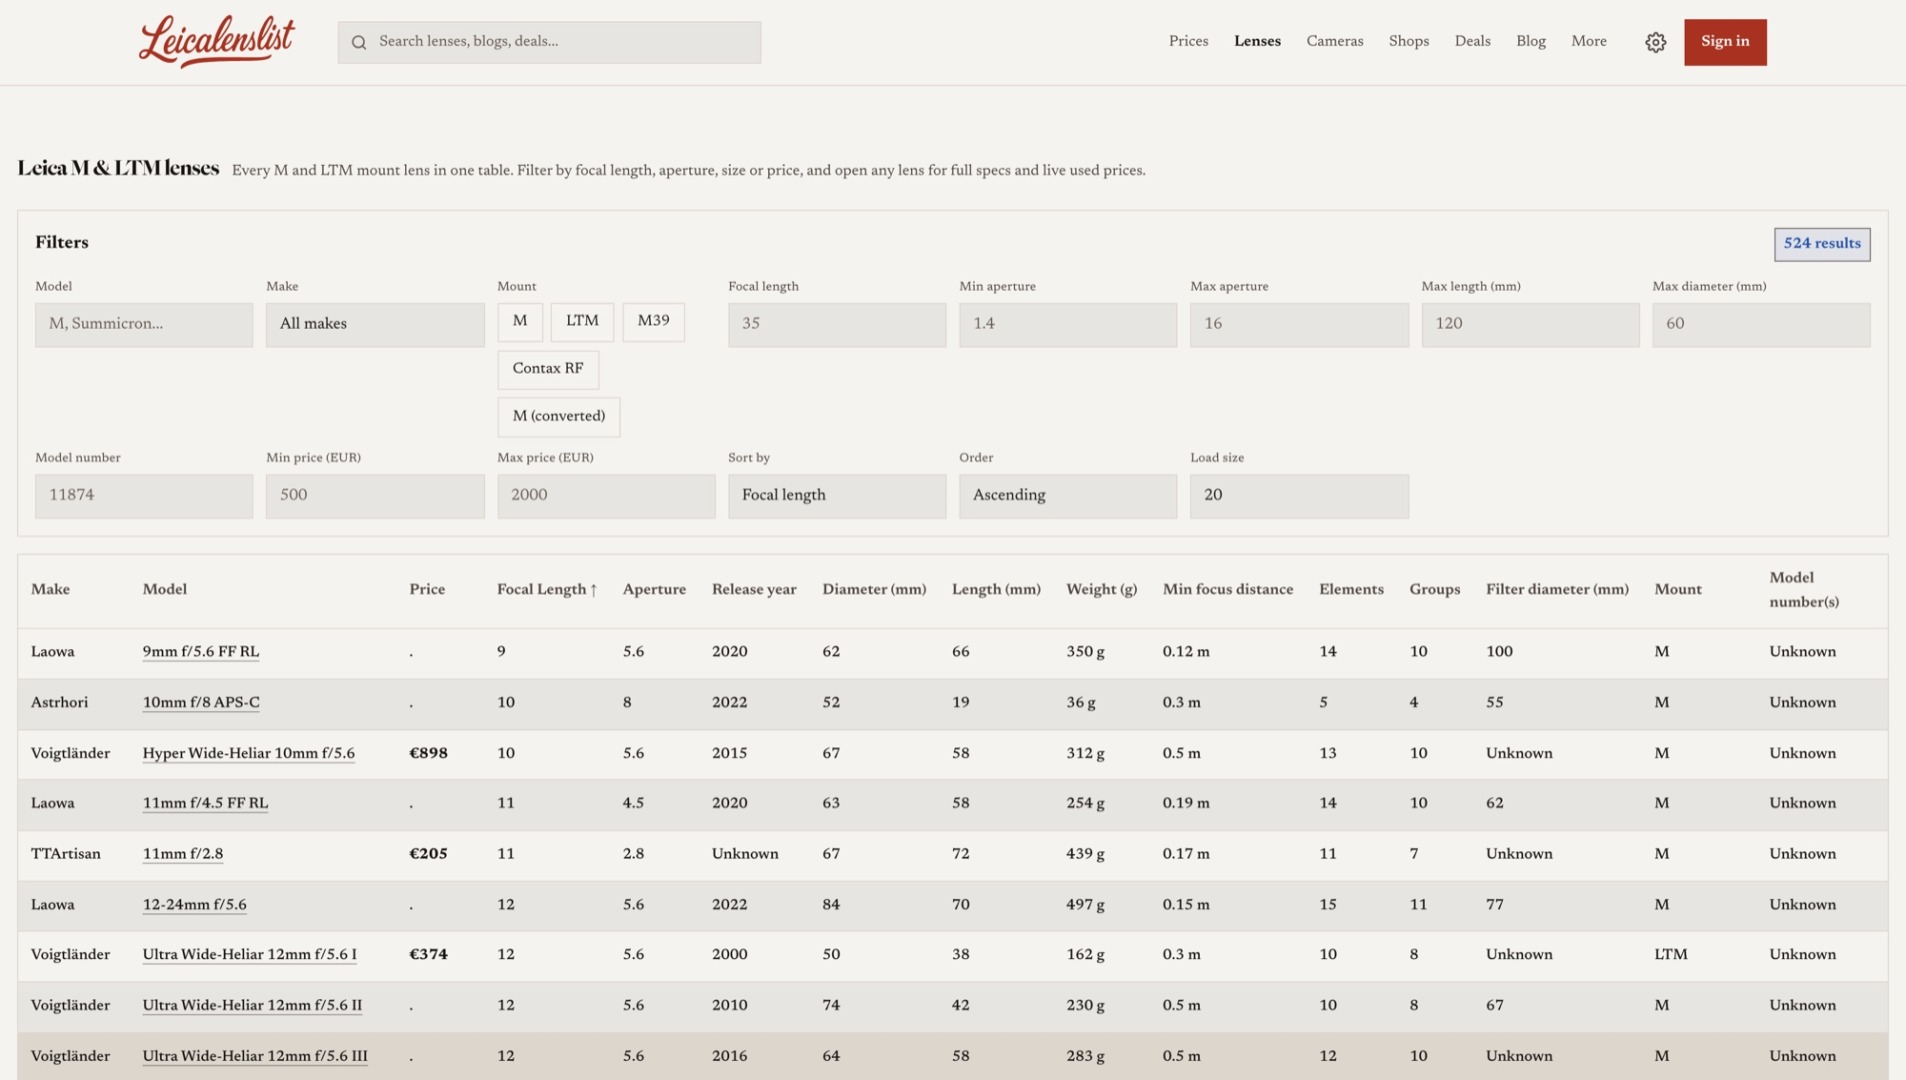Click the LTM mount cell in table

click(x=1670, y=955)
